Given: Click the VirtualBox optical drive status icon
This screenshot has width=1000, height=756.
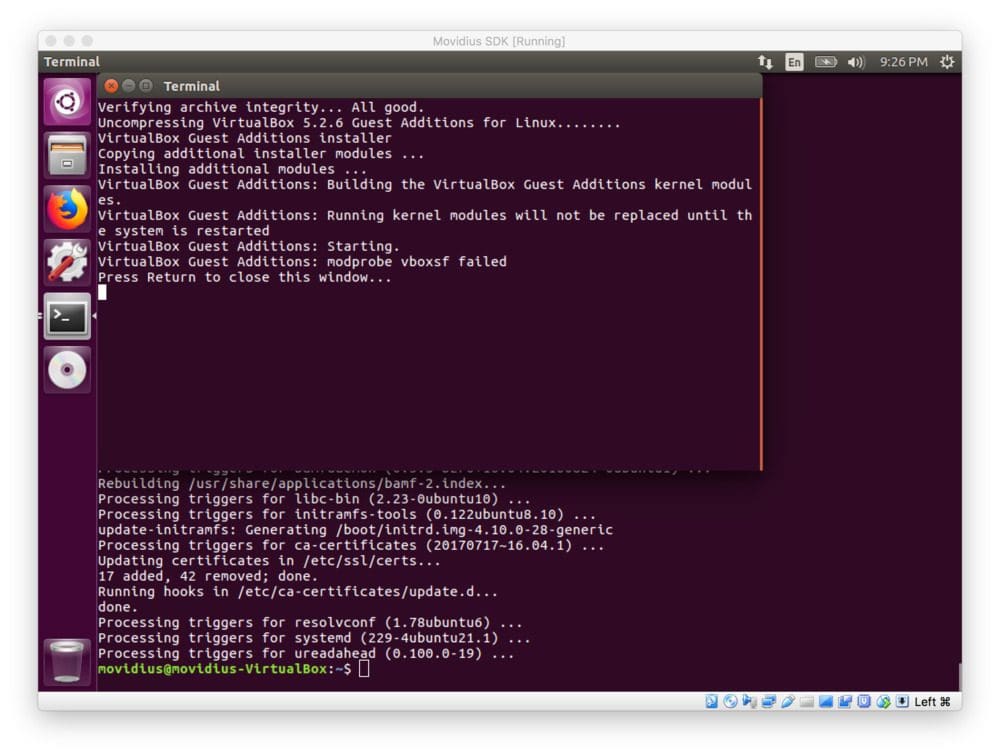Looking at the screenshot, I should tap(728, 701).
